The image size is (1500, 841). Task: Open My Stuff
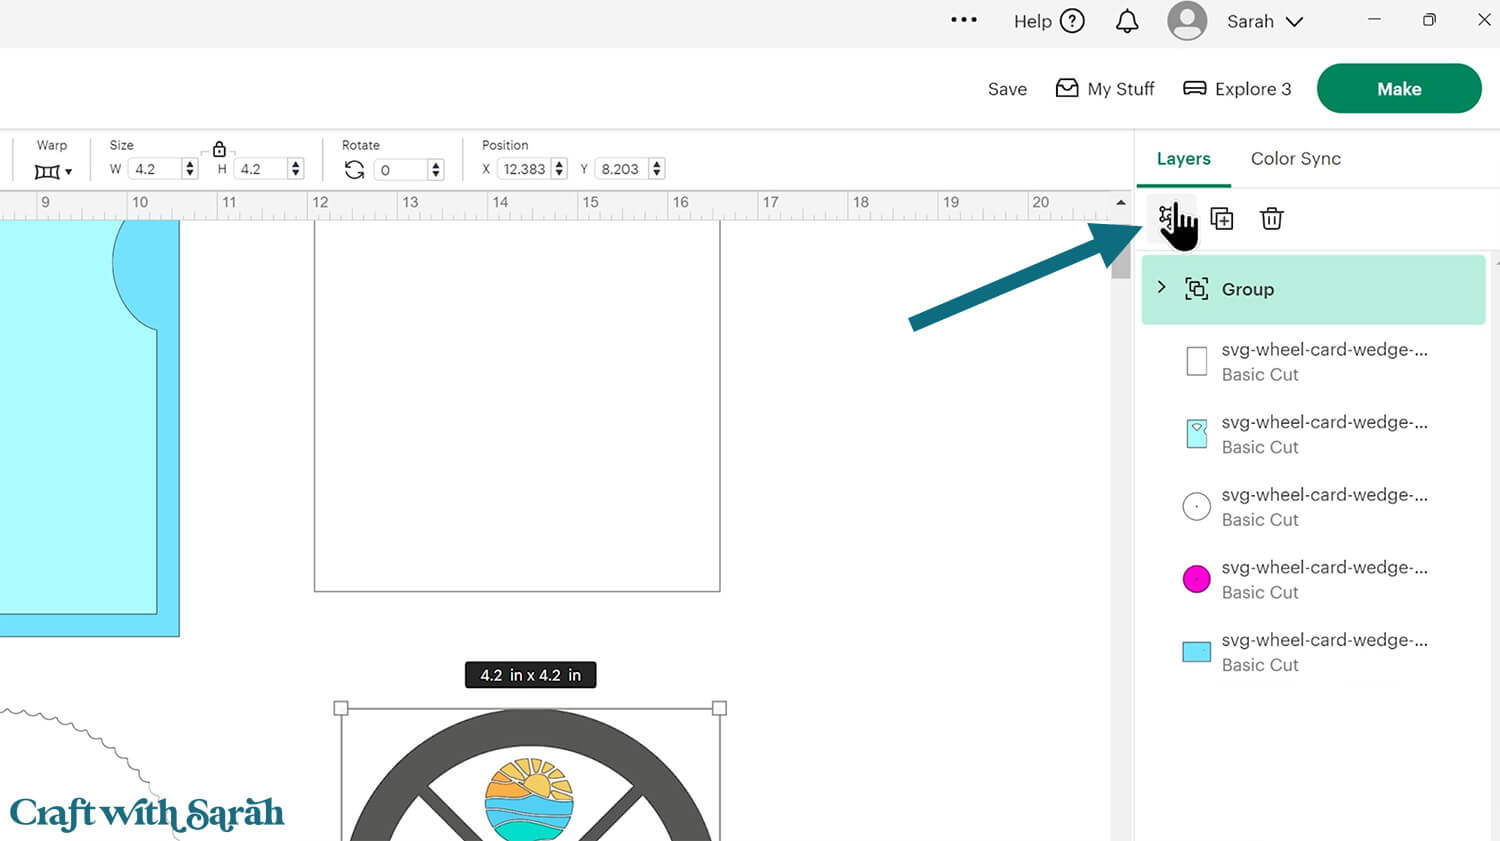tap(1105, 89)
